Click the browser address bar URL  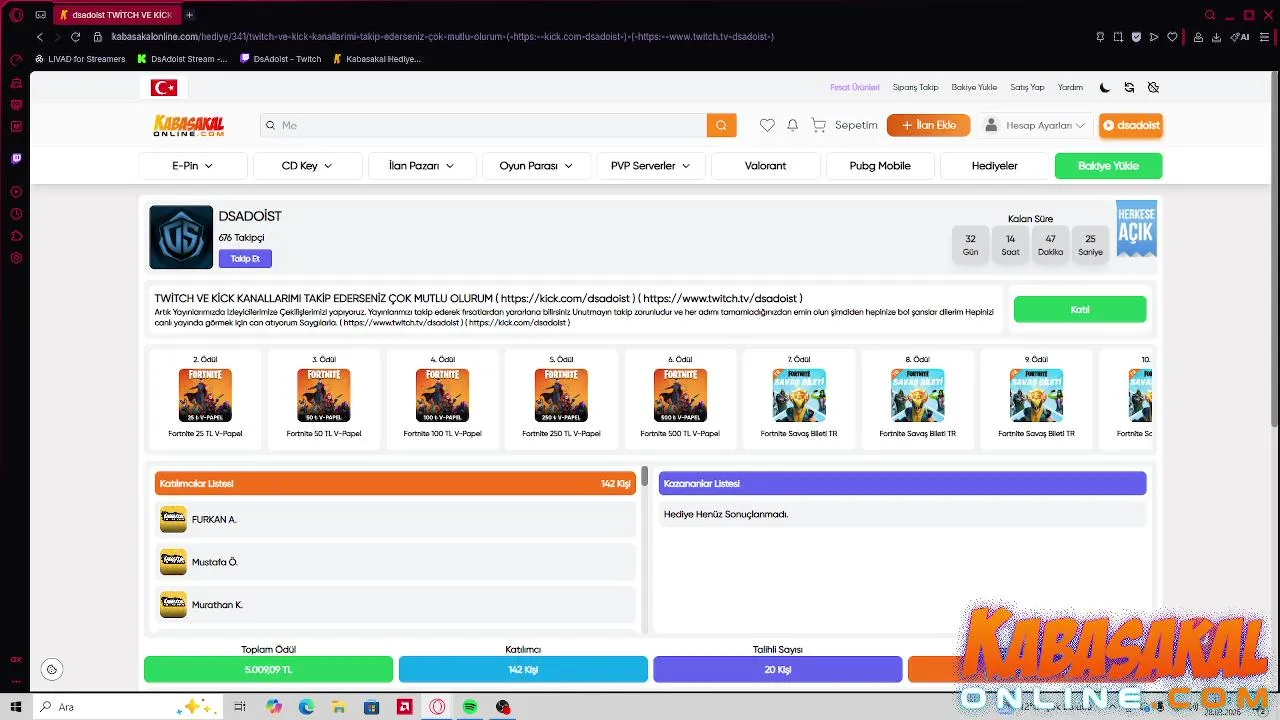443,37
